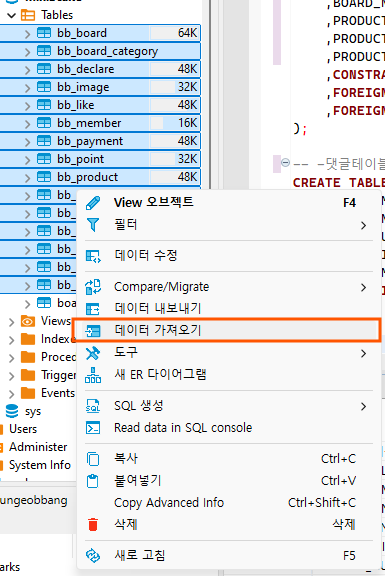Screen dimensions: 385x576
Task: Click the red trash 삭제 icon
Action: tap(93, 525)
